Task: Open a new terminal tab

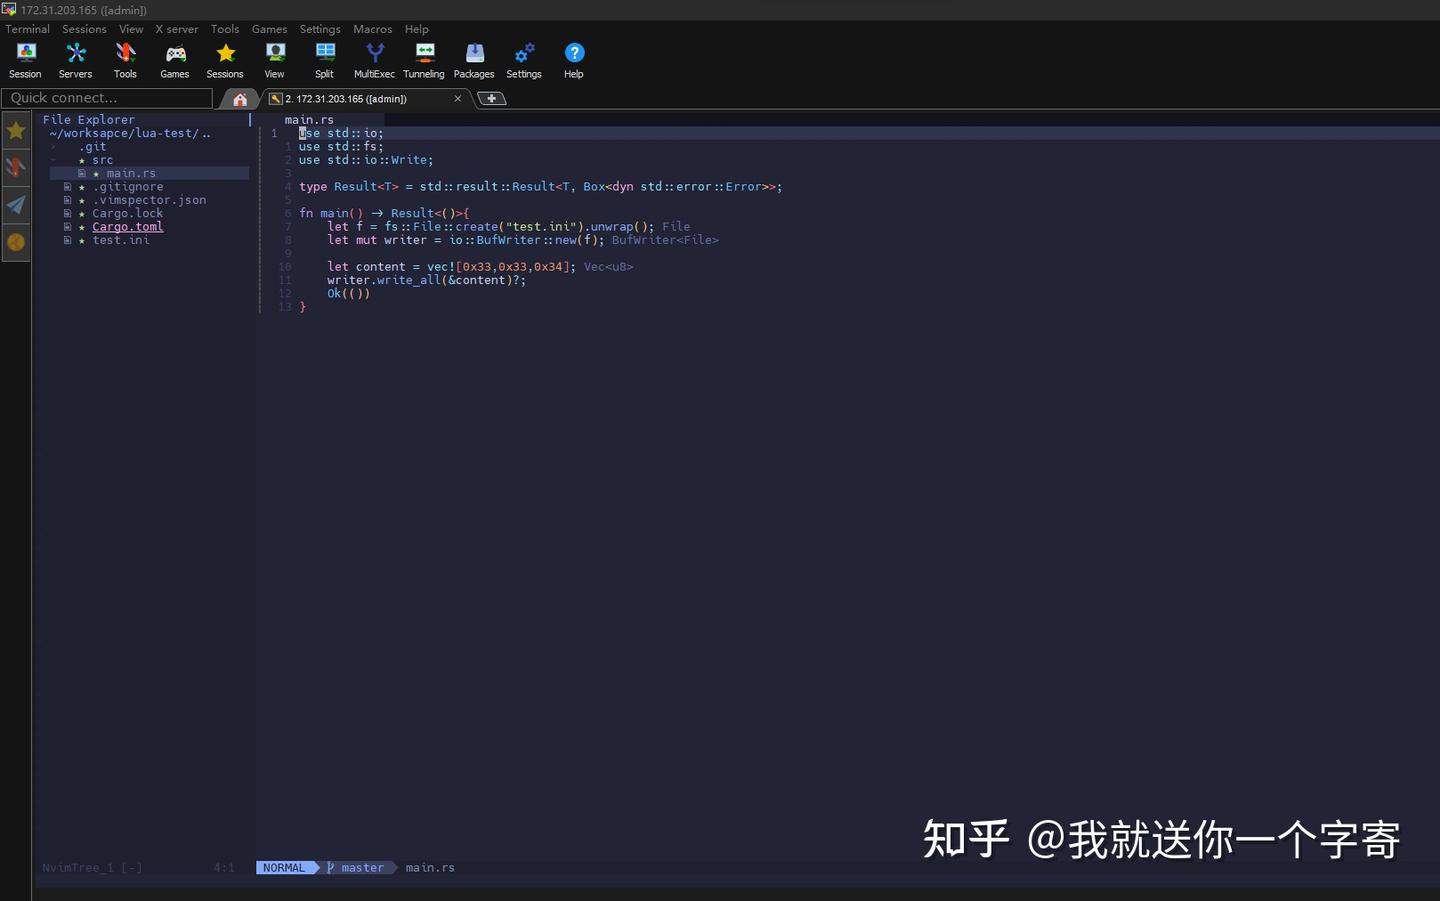Action: point(492,98)
